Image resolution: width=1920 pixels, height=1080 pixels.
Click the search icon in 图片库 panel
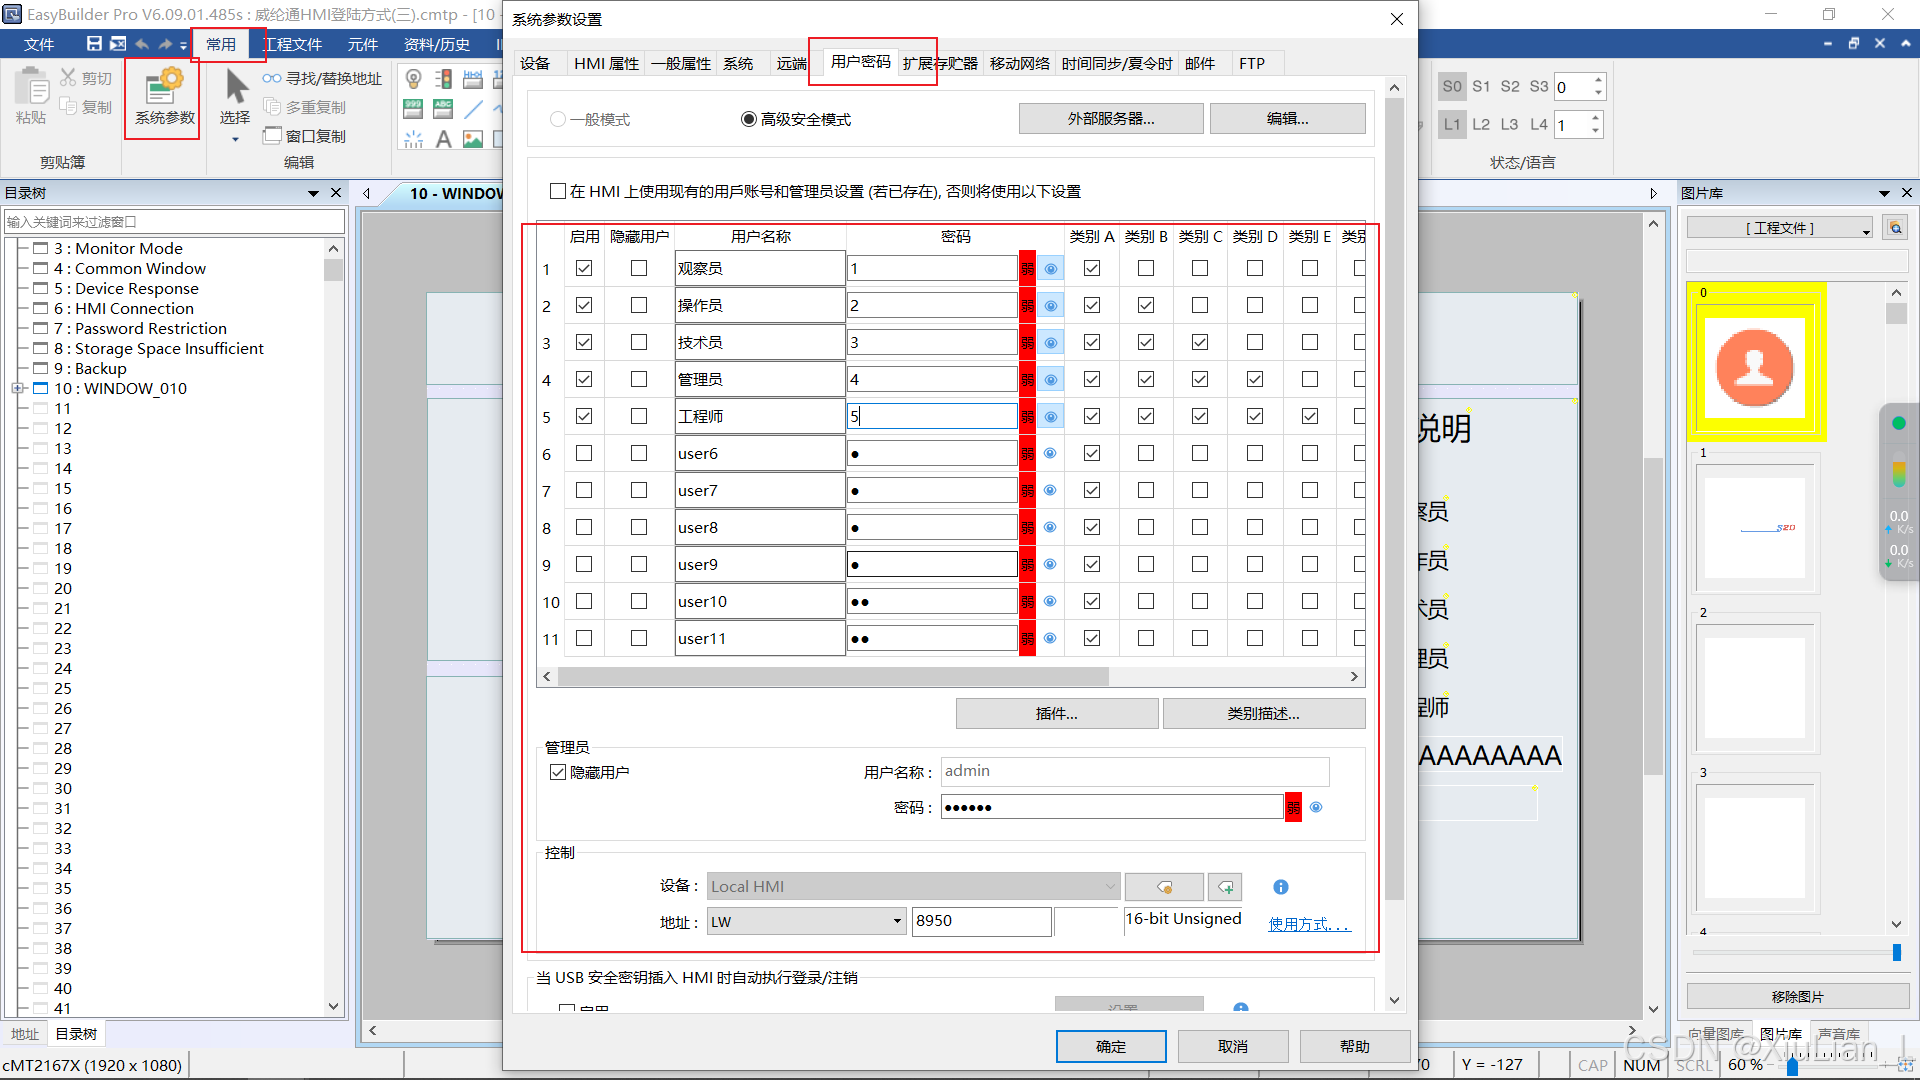coord(1895,228)
